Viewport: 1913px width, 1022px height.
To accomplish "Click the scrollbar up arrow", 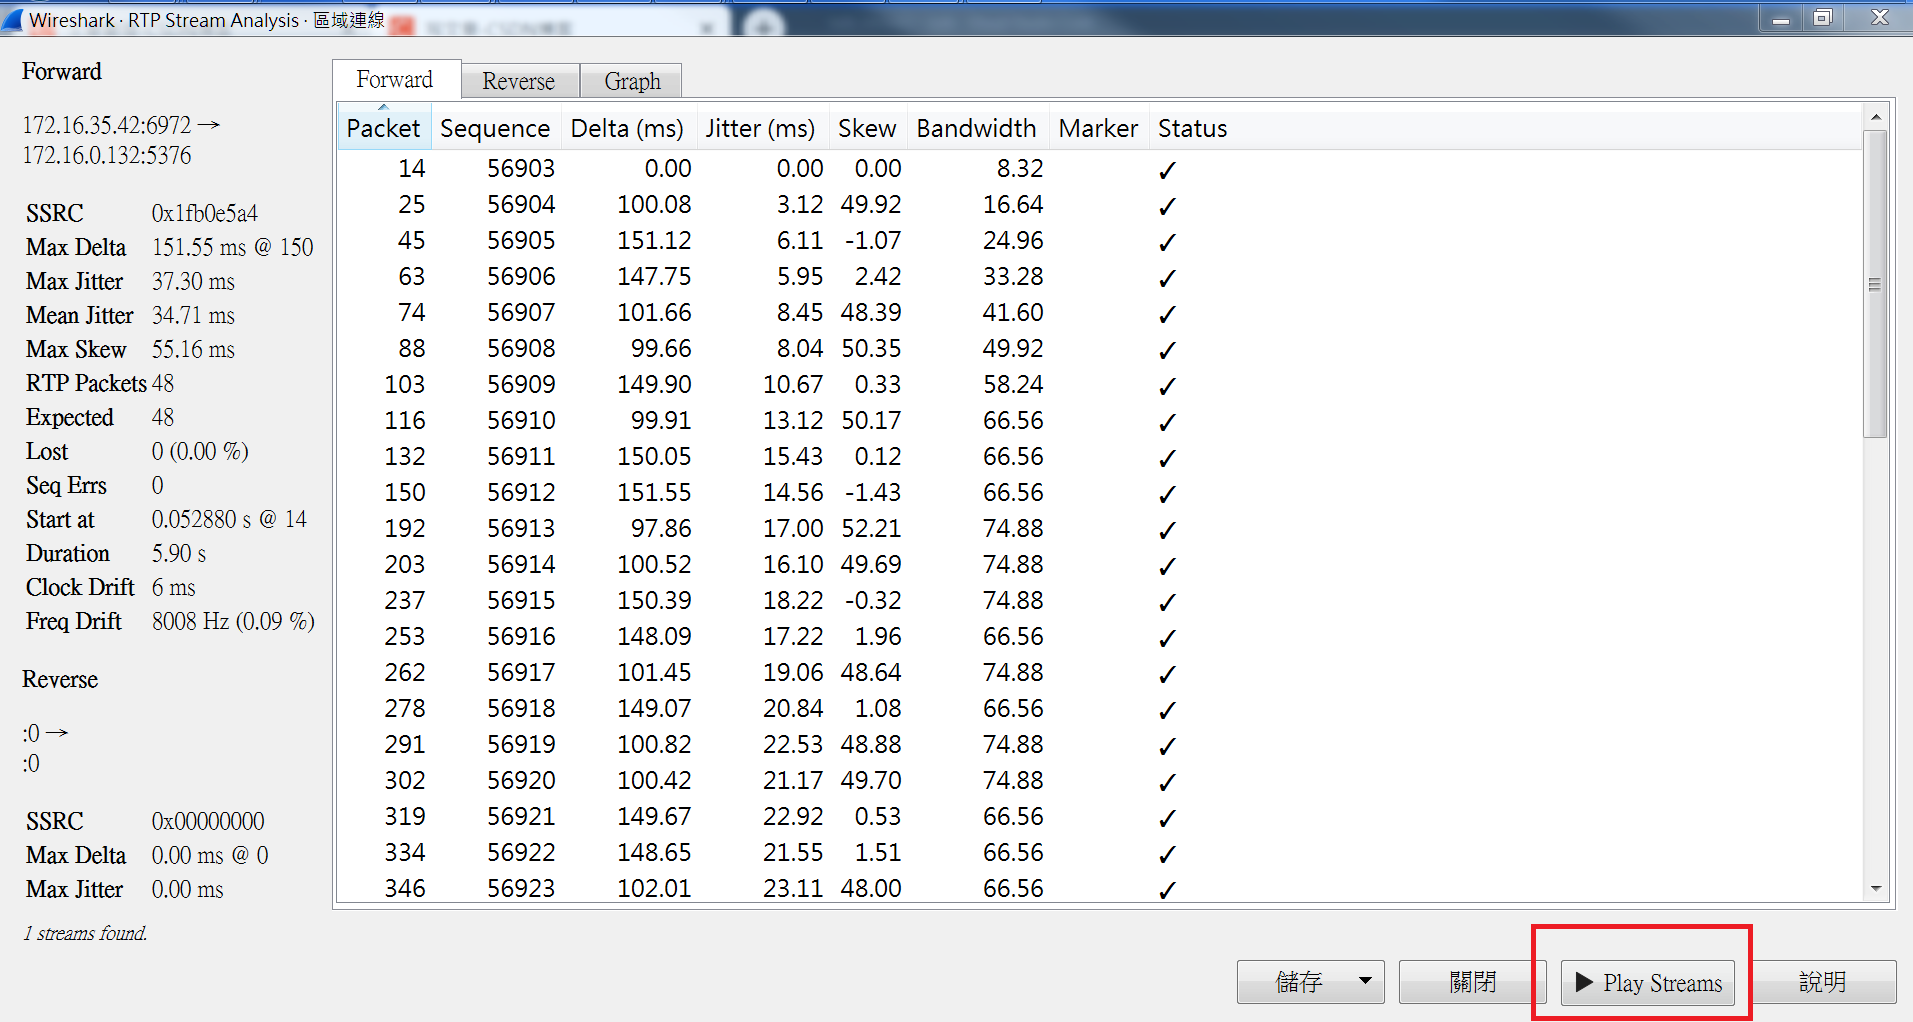I will point(1877,115).
